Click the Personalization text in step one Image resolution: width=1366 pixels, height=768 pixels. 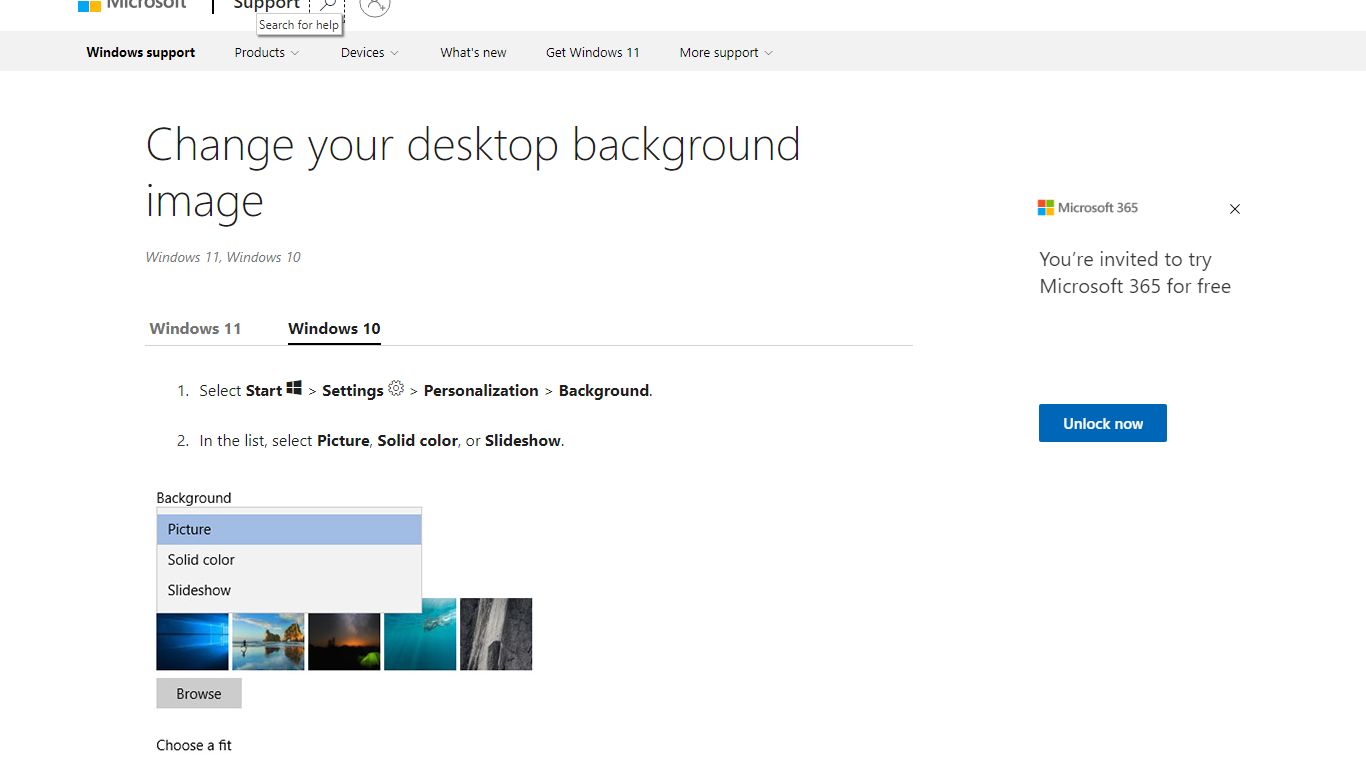click(x=481, y=391)
